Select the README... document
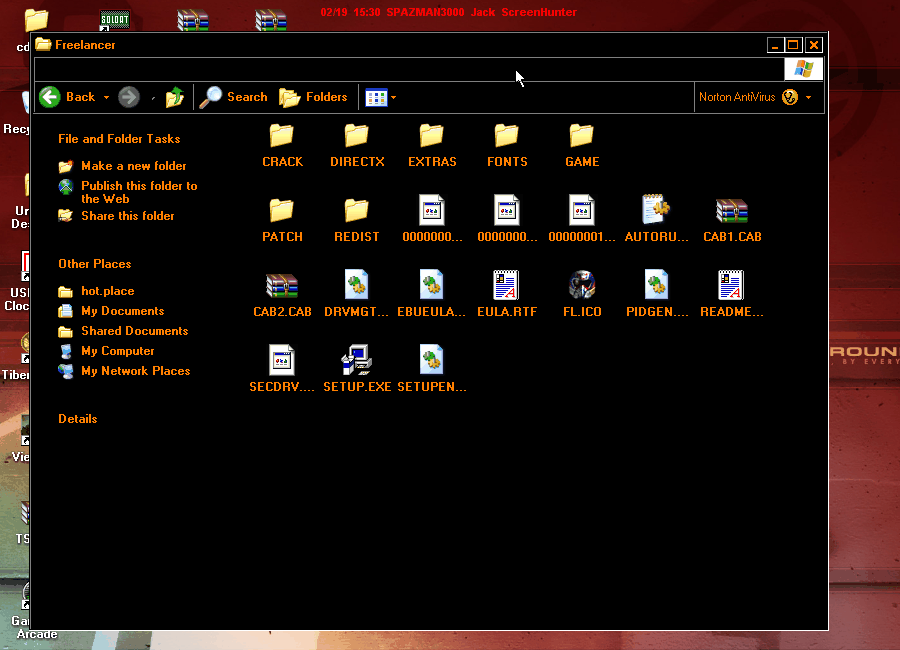 731,295
